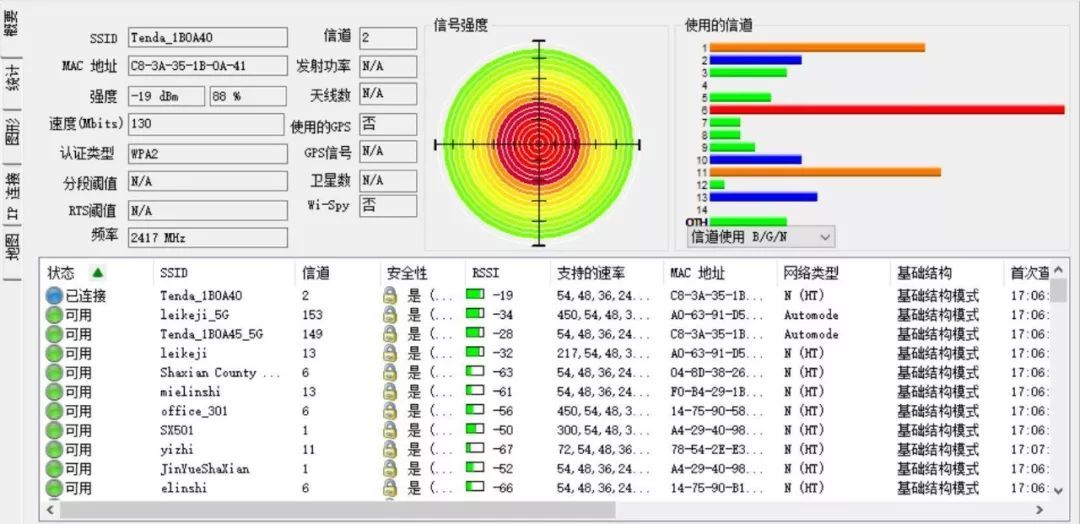Image resolution: width=1080 pixels, height=524 pixels.
Task: Click the green sort arrow in 状态 header
Action: (x=97, y=272)
